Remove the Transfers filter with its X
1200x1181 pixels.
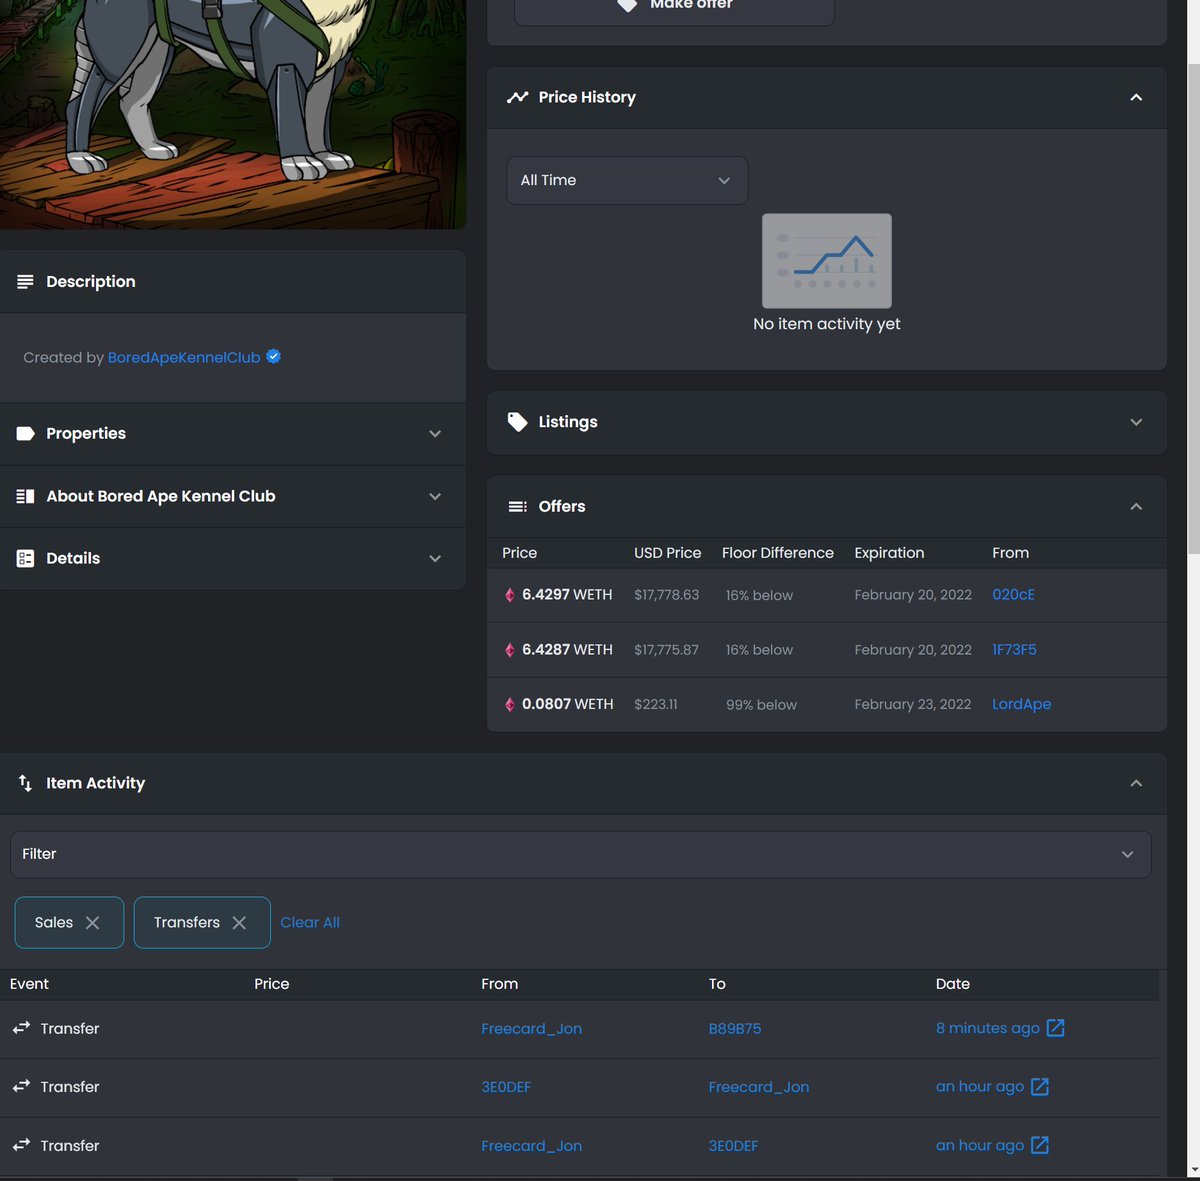click(239, 923)
